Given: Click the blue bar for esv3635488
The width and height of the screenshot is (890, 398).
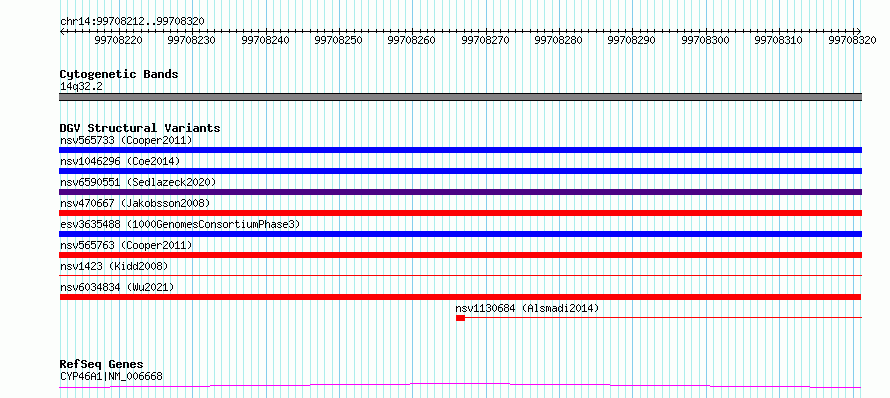Looking at the screenshot, I should point(460,234).
